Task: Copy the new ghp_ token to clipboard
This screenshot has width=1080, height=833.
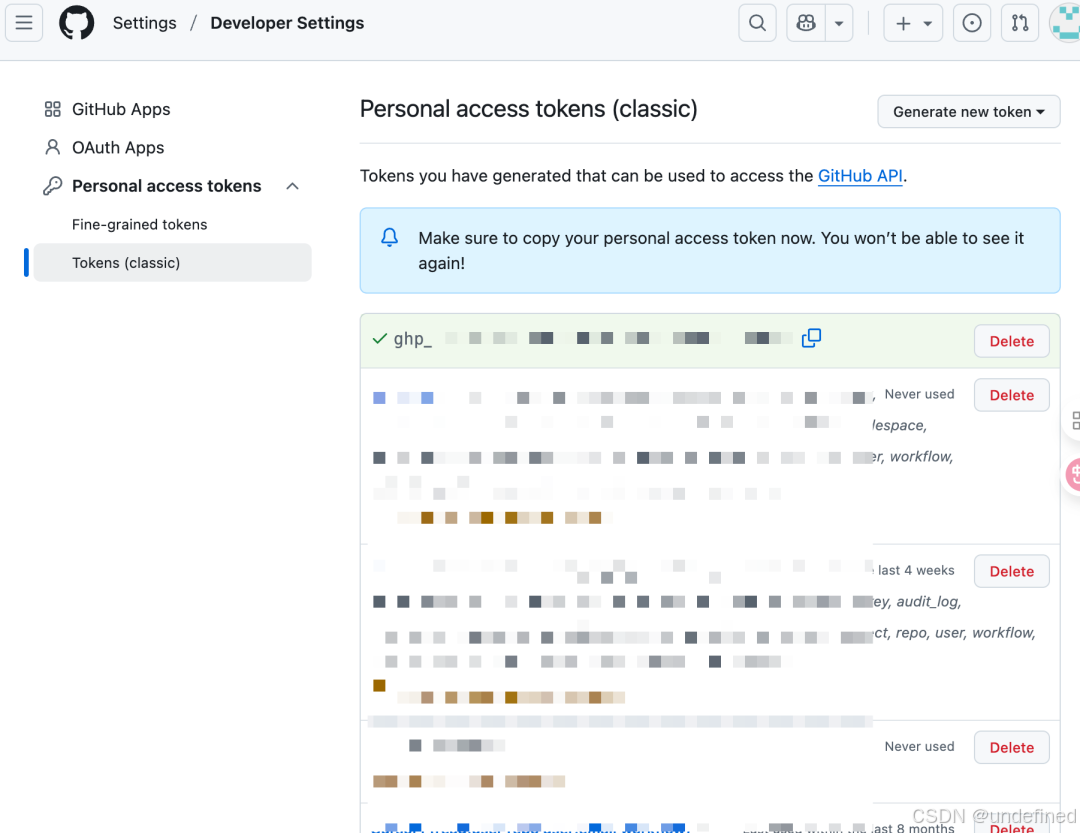Action: (811, 338)
